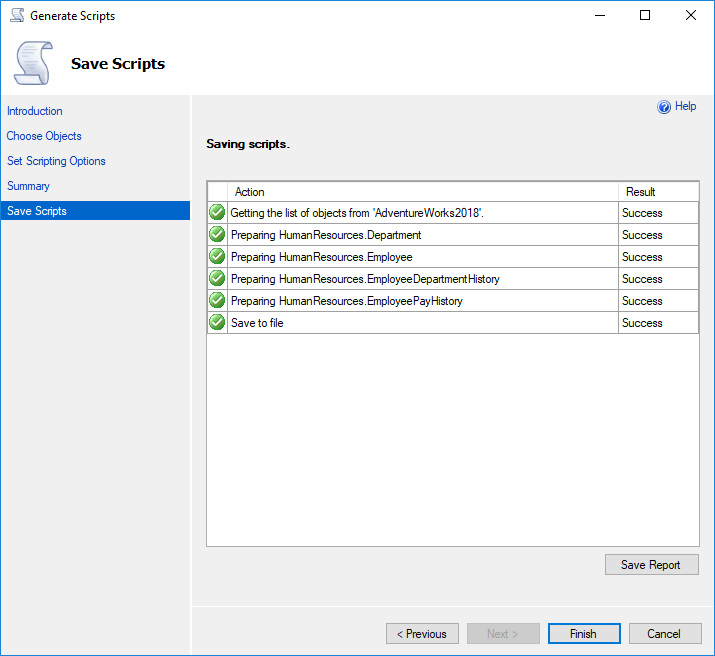
Task: Go to the Choose Objects step
Action: tap(44, 136)
